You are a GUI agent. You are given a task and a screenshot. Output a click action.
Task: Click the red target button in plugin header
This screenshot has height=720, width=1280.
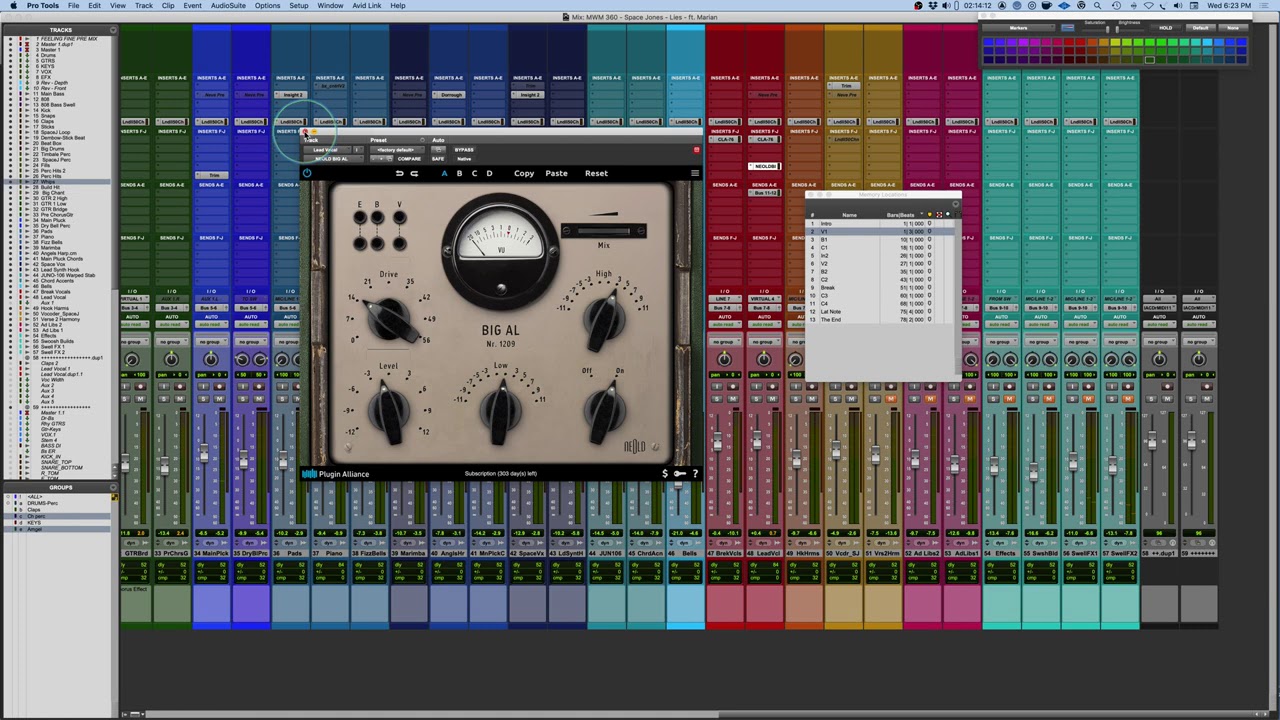click(697, 150)
